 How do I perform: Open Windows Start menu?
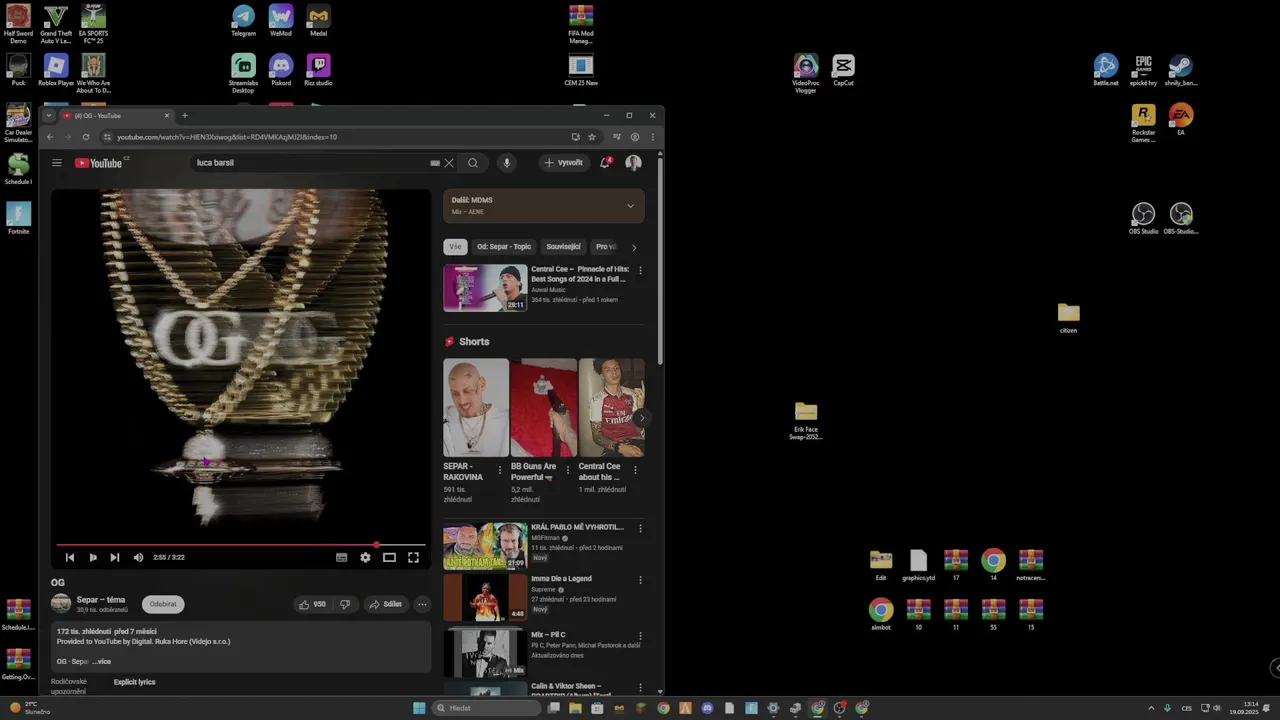pyautogui.click(x=419, y=708)
